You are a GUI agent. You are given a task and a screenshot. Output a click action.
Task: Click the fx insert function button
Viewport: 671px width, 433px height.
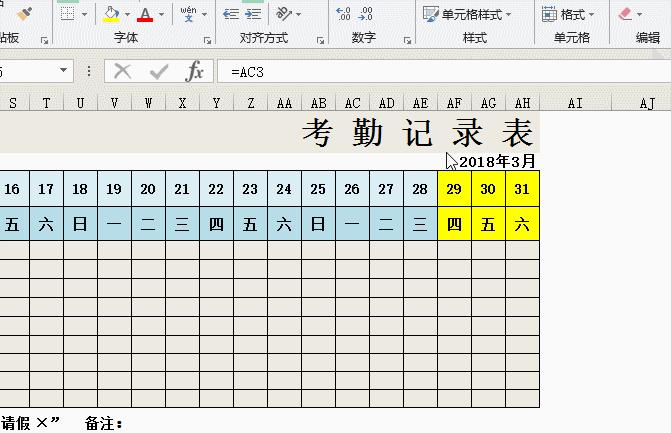click(x=195, y=71)
